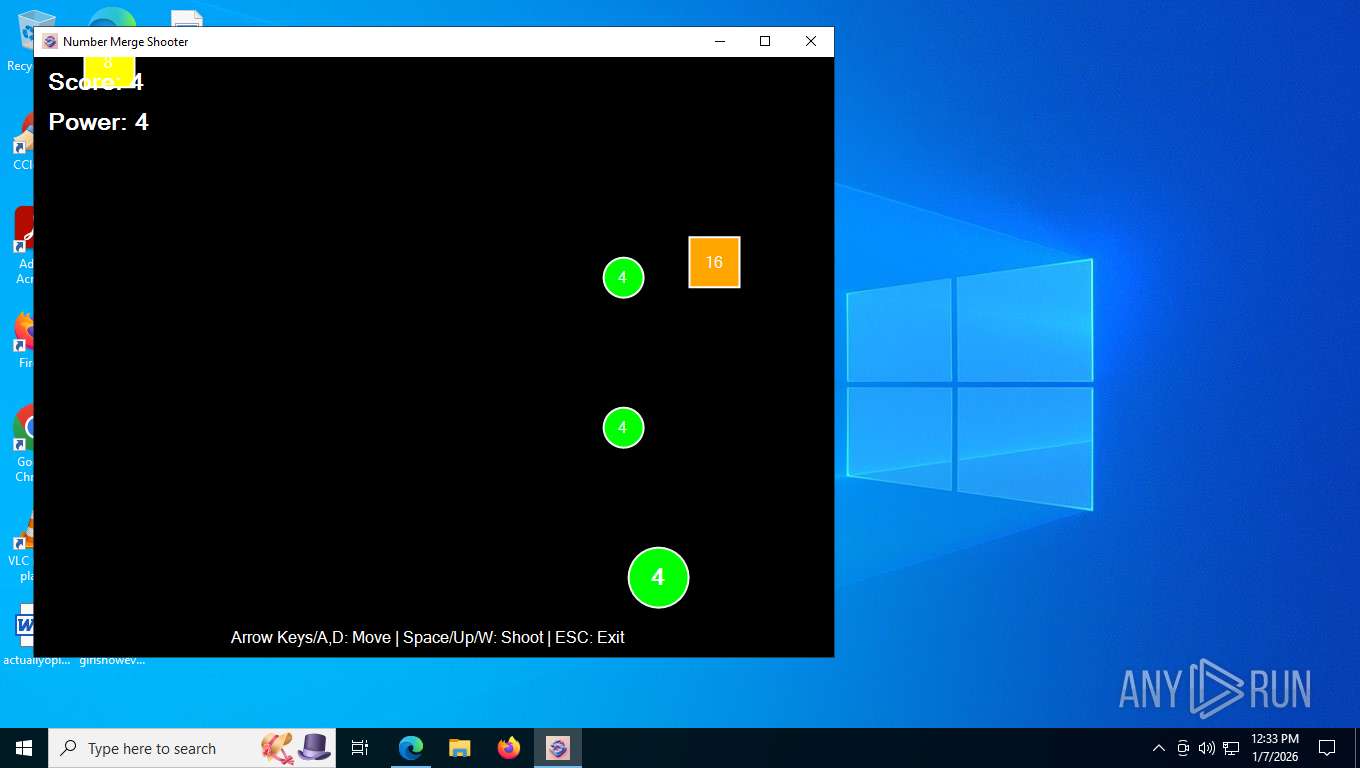The width and height of the screenshot is (1360, 768).
Task: Click the large green player ball
Action: tap(658, 577)
